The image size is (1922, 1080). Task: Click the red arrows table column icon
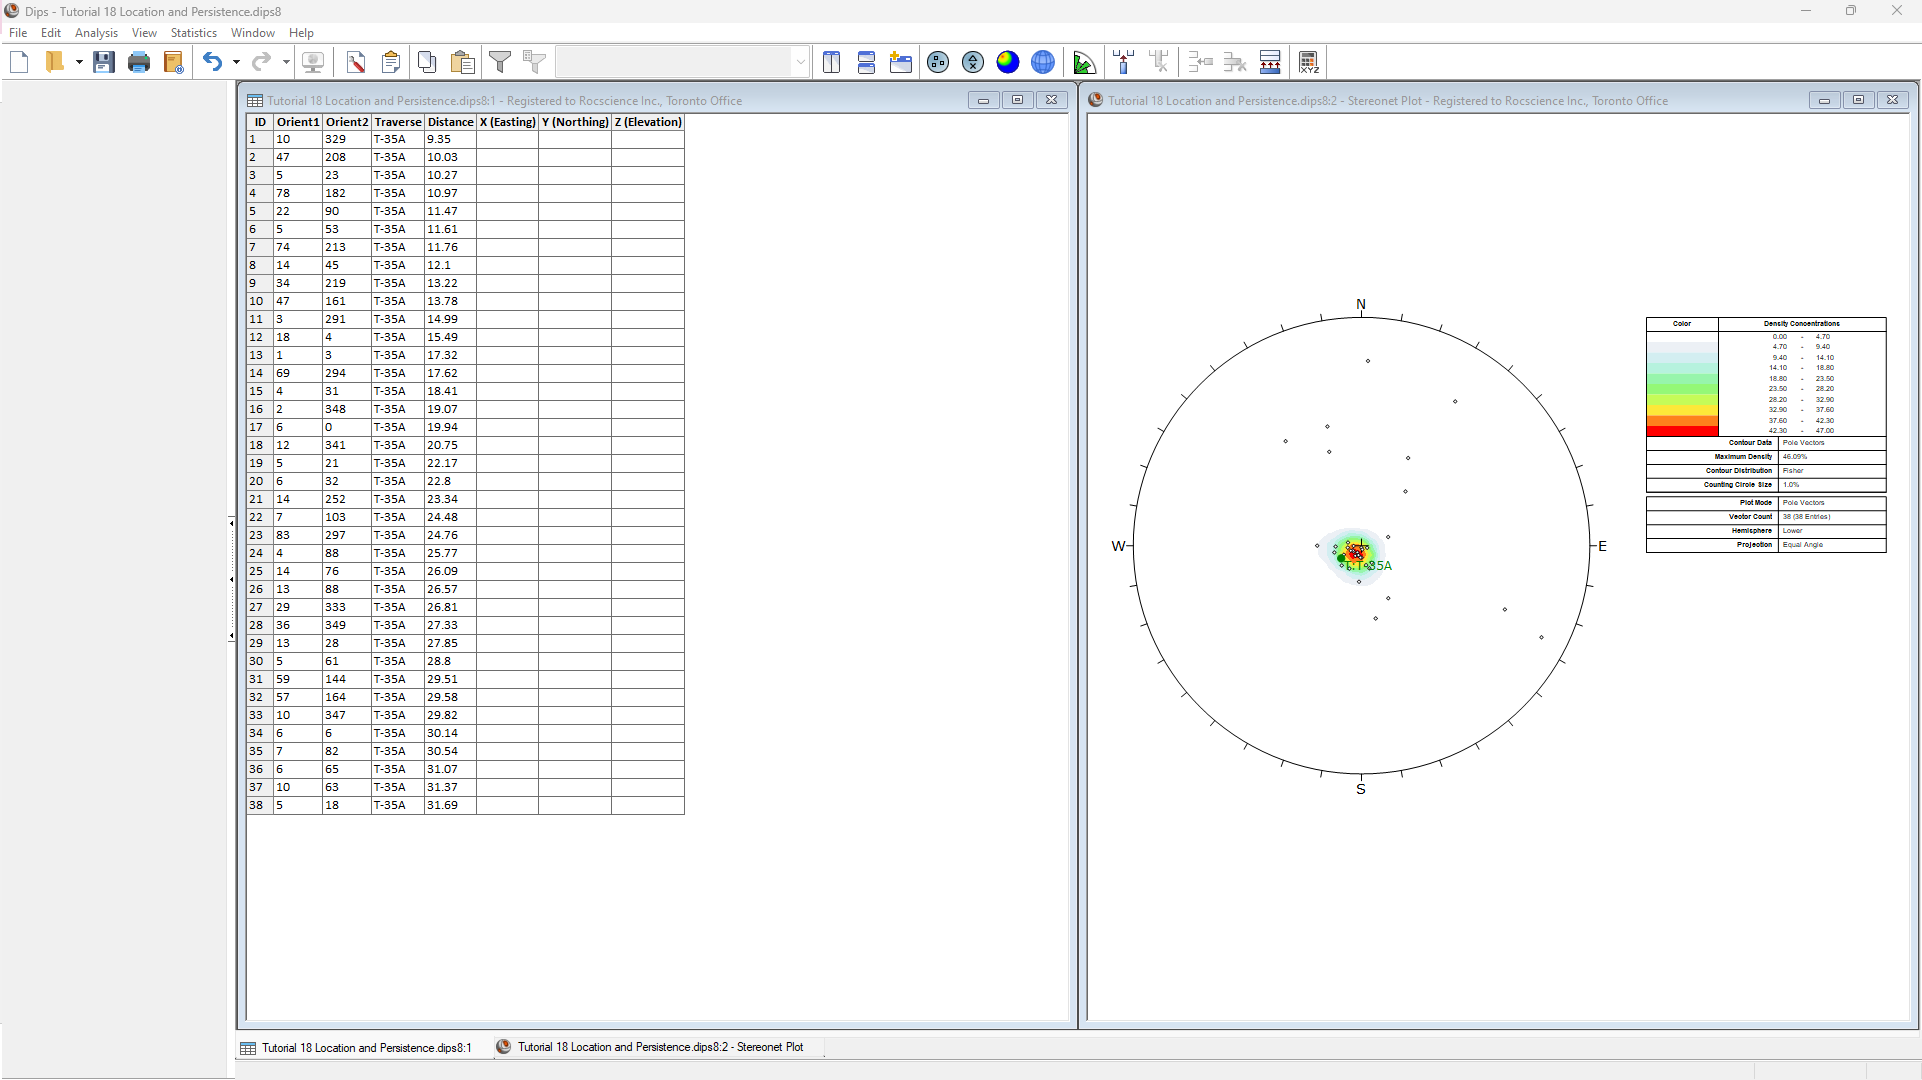1270,62
